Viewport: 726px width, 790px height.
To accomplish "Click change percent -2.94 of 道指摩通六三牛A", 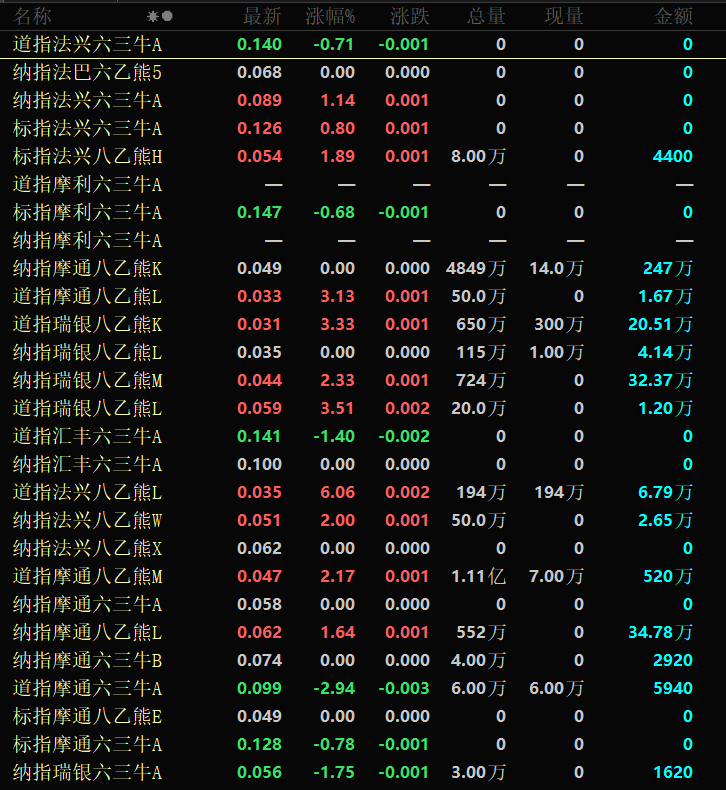I will click(334, 688).
